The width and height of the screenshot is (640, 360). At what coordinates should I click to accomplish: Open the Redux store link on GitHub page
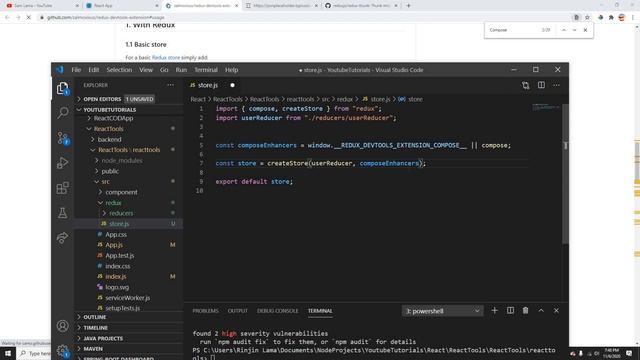click(166, 58)
